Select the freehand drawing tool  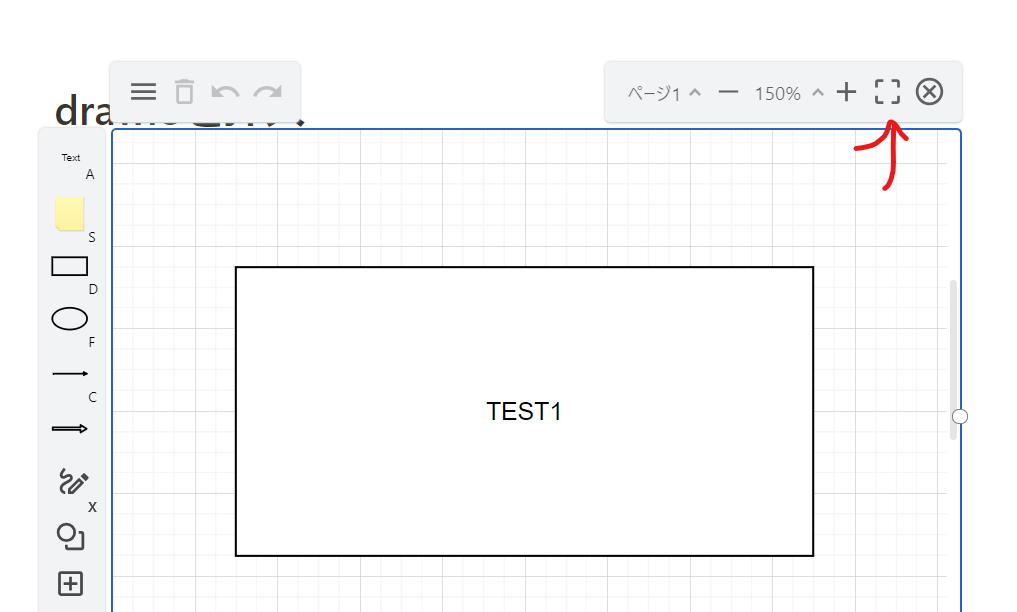click(x=73, y=481)
